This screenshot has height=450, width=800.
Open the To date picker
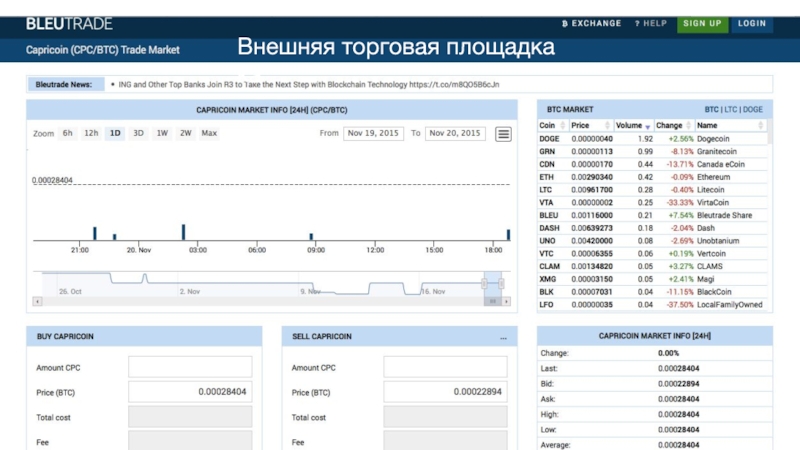454,133
